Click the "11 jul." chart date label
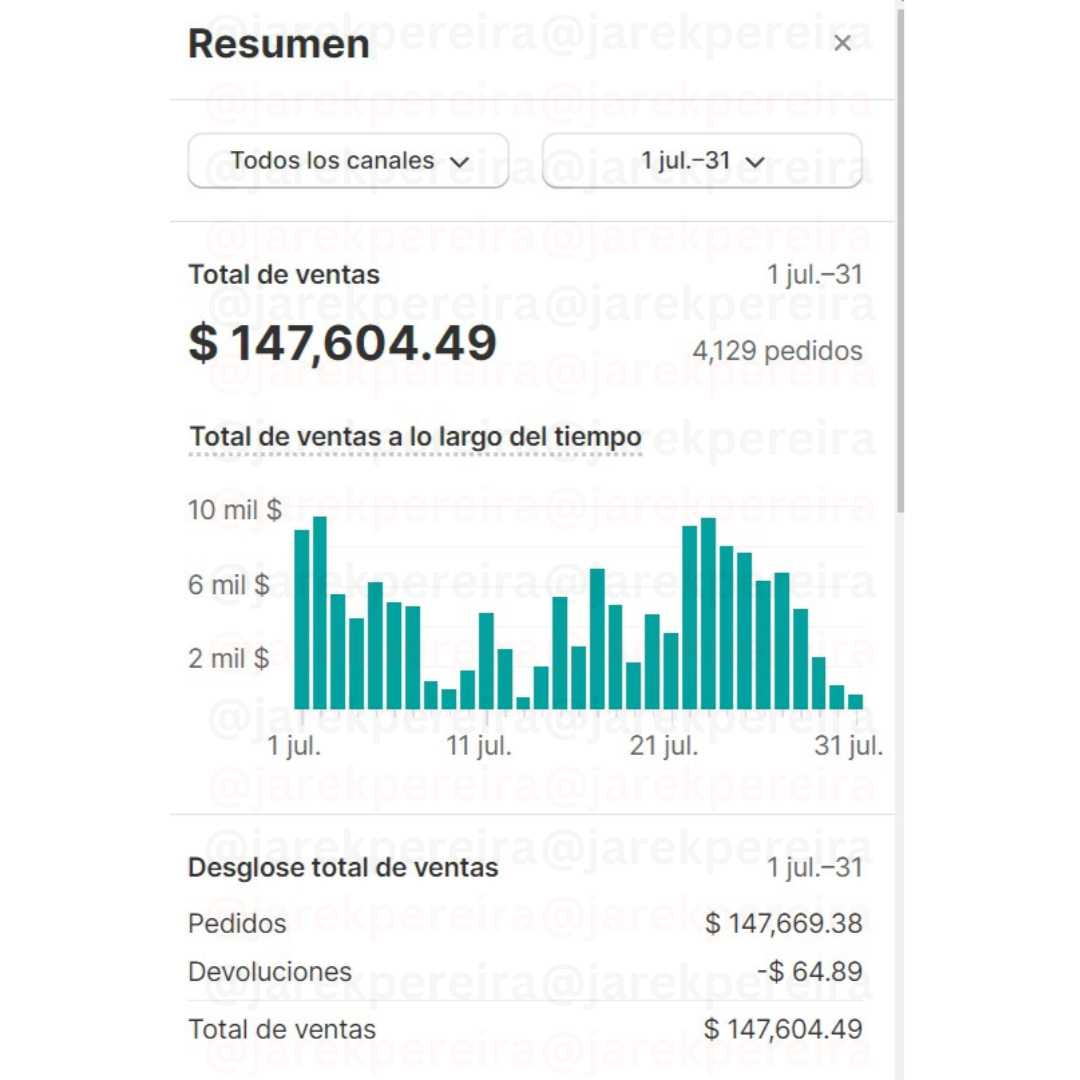This screenshot has width=1080, height=1080. tap(479, 746)
